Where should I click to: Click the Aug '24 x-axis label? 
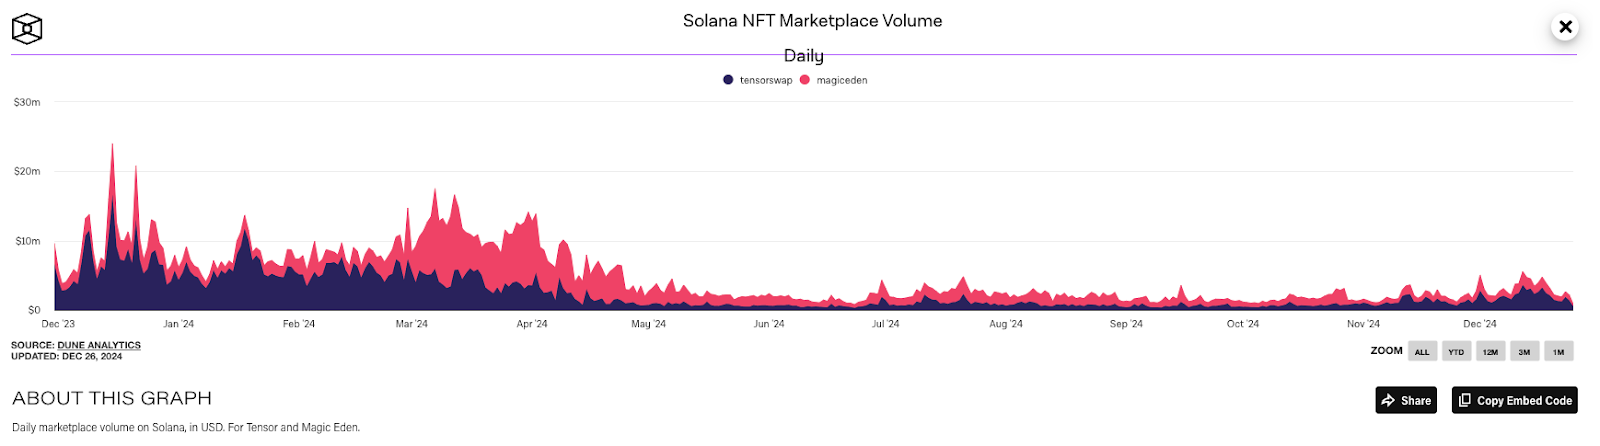(1006, 324)
